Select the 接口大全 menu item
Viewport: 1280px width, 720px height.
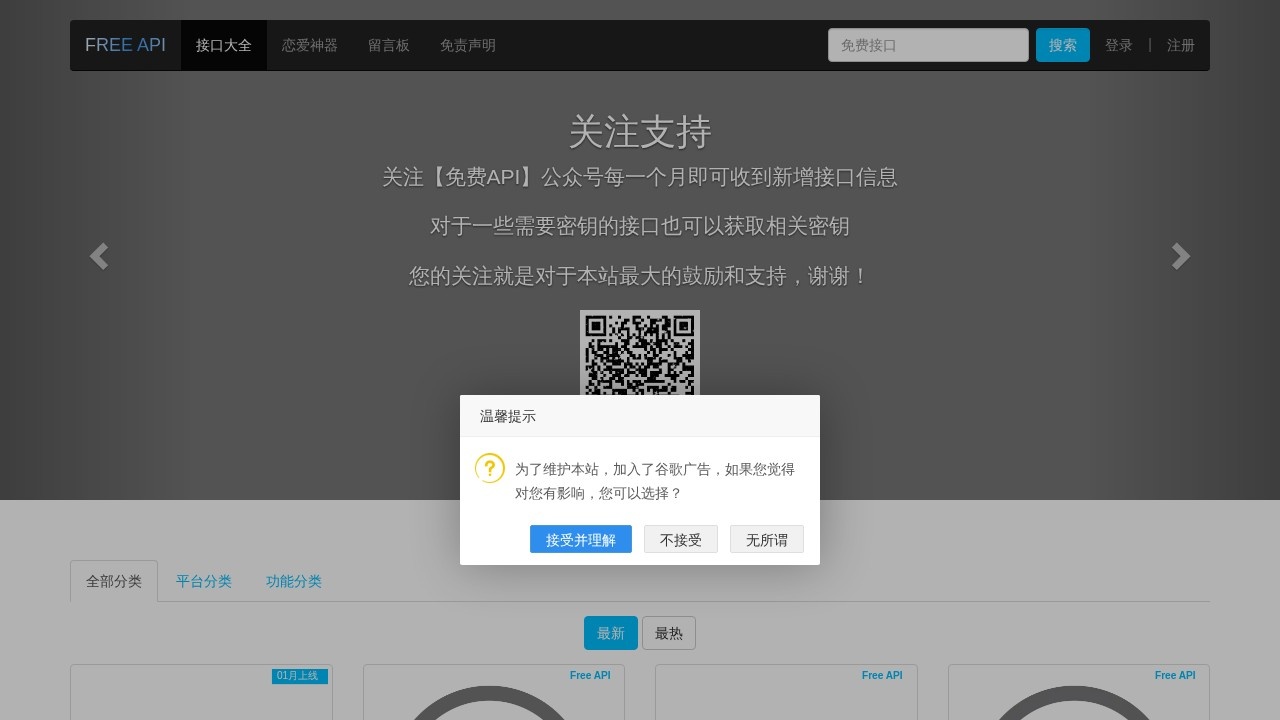[x=223, y=45]
